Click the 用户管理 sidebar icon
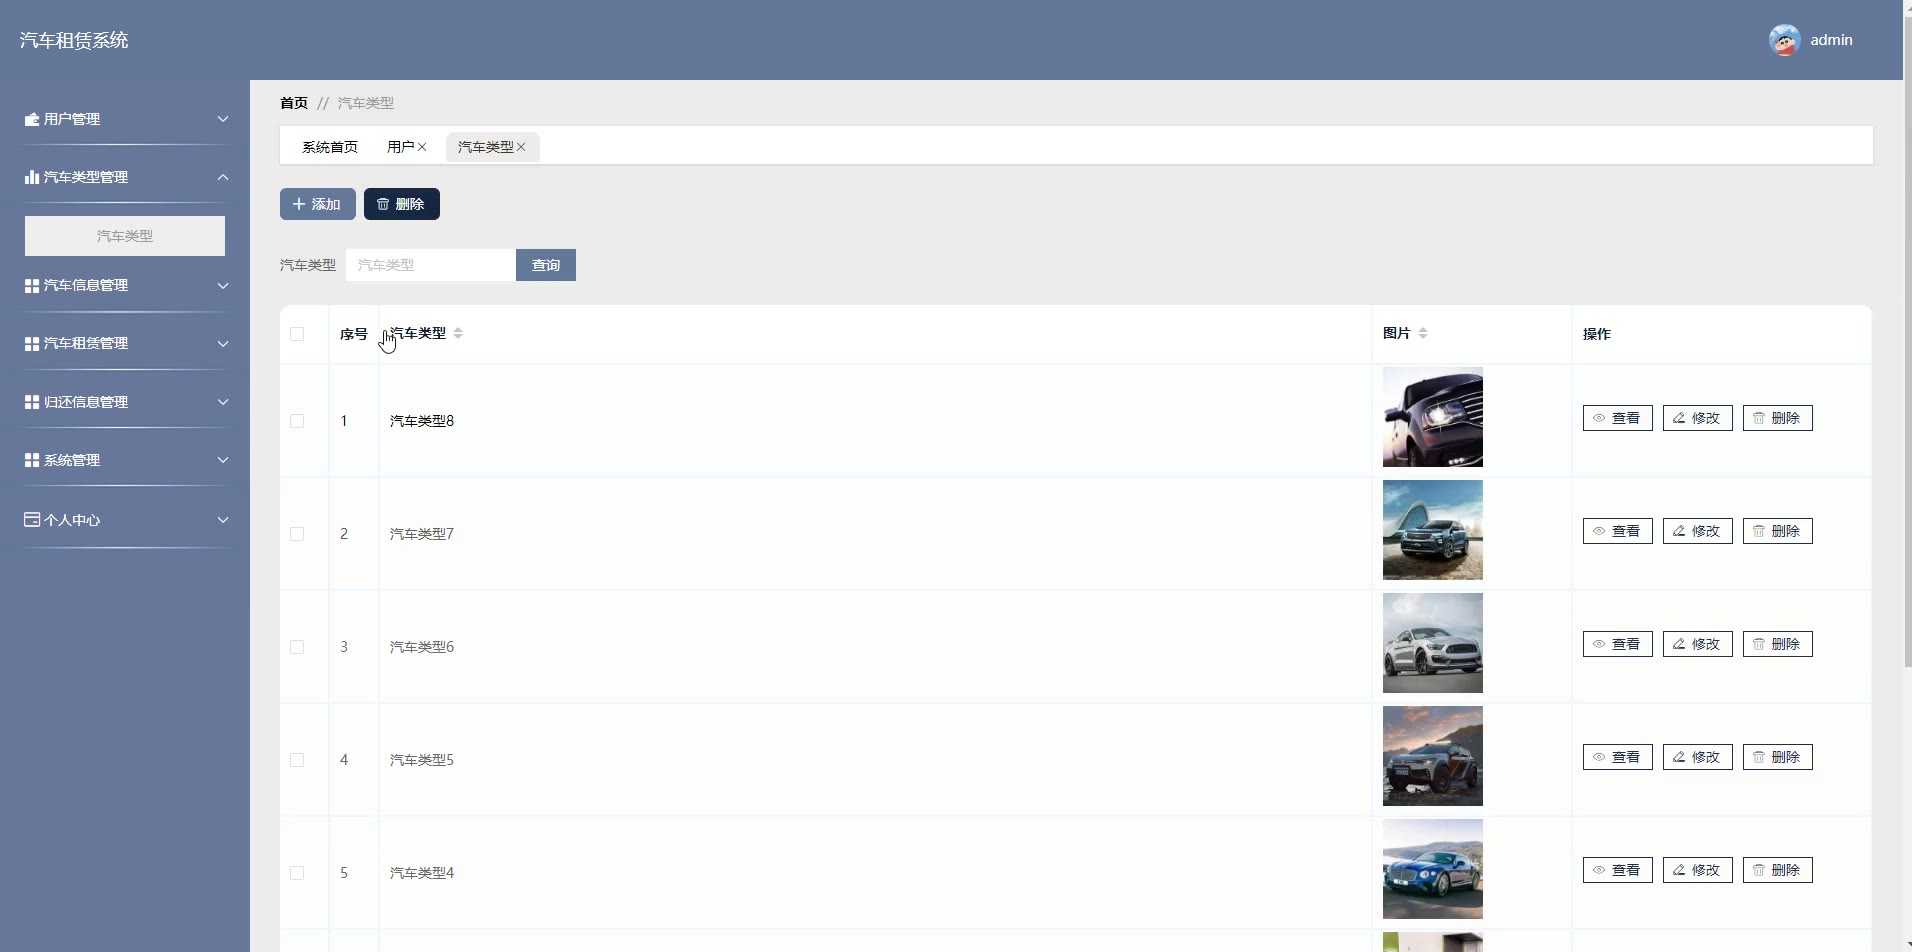This screenshot has width=1912, height=952. pyautogui.click(x=32, y=119)
